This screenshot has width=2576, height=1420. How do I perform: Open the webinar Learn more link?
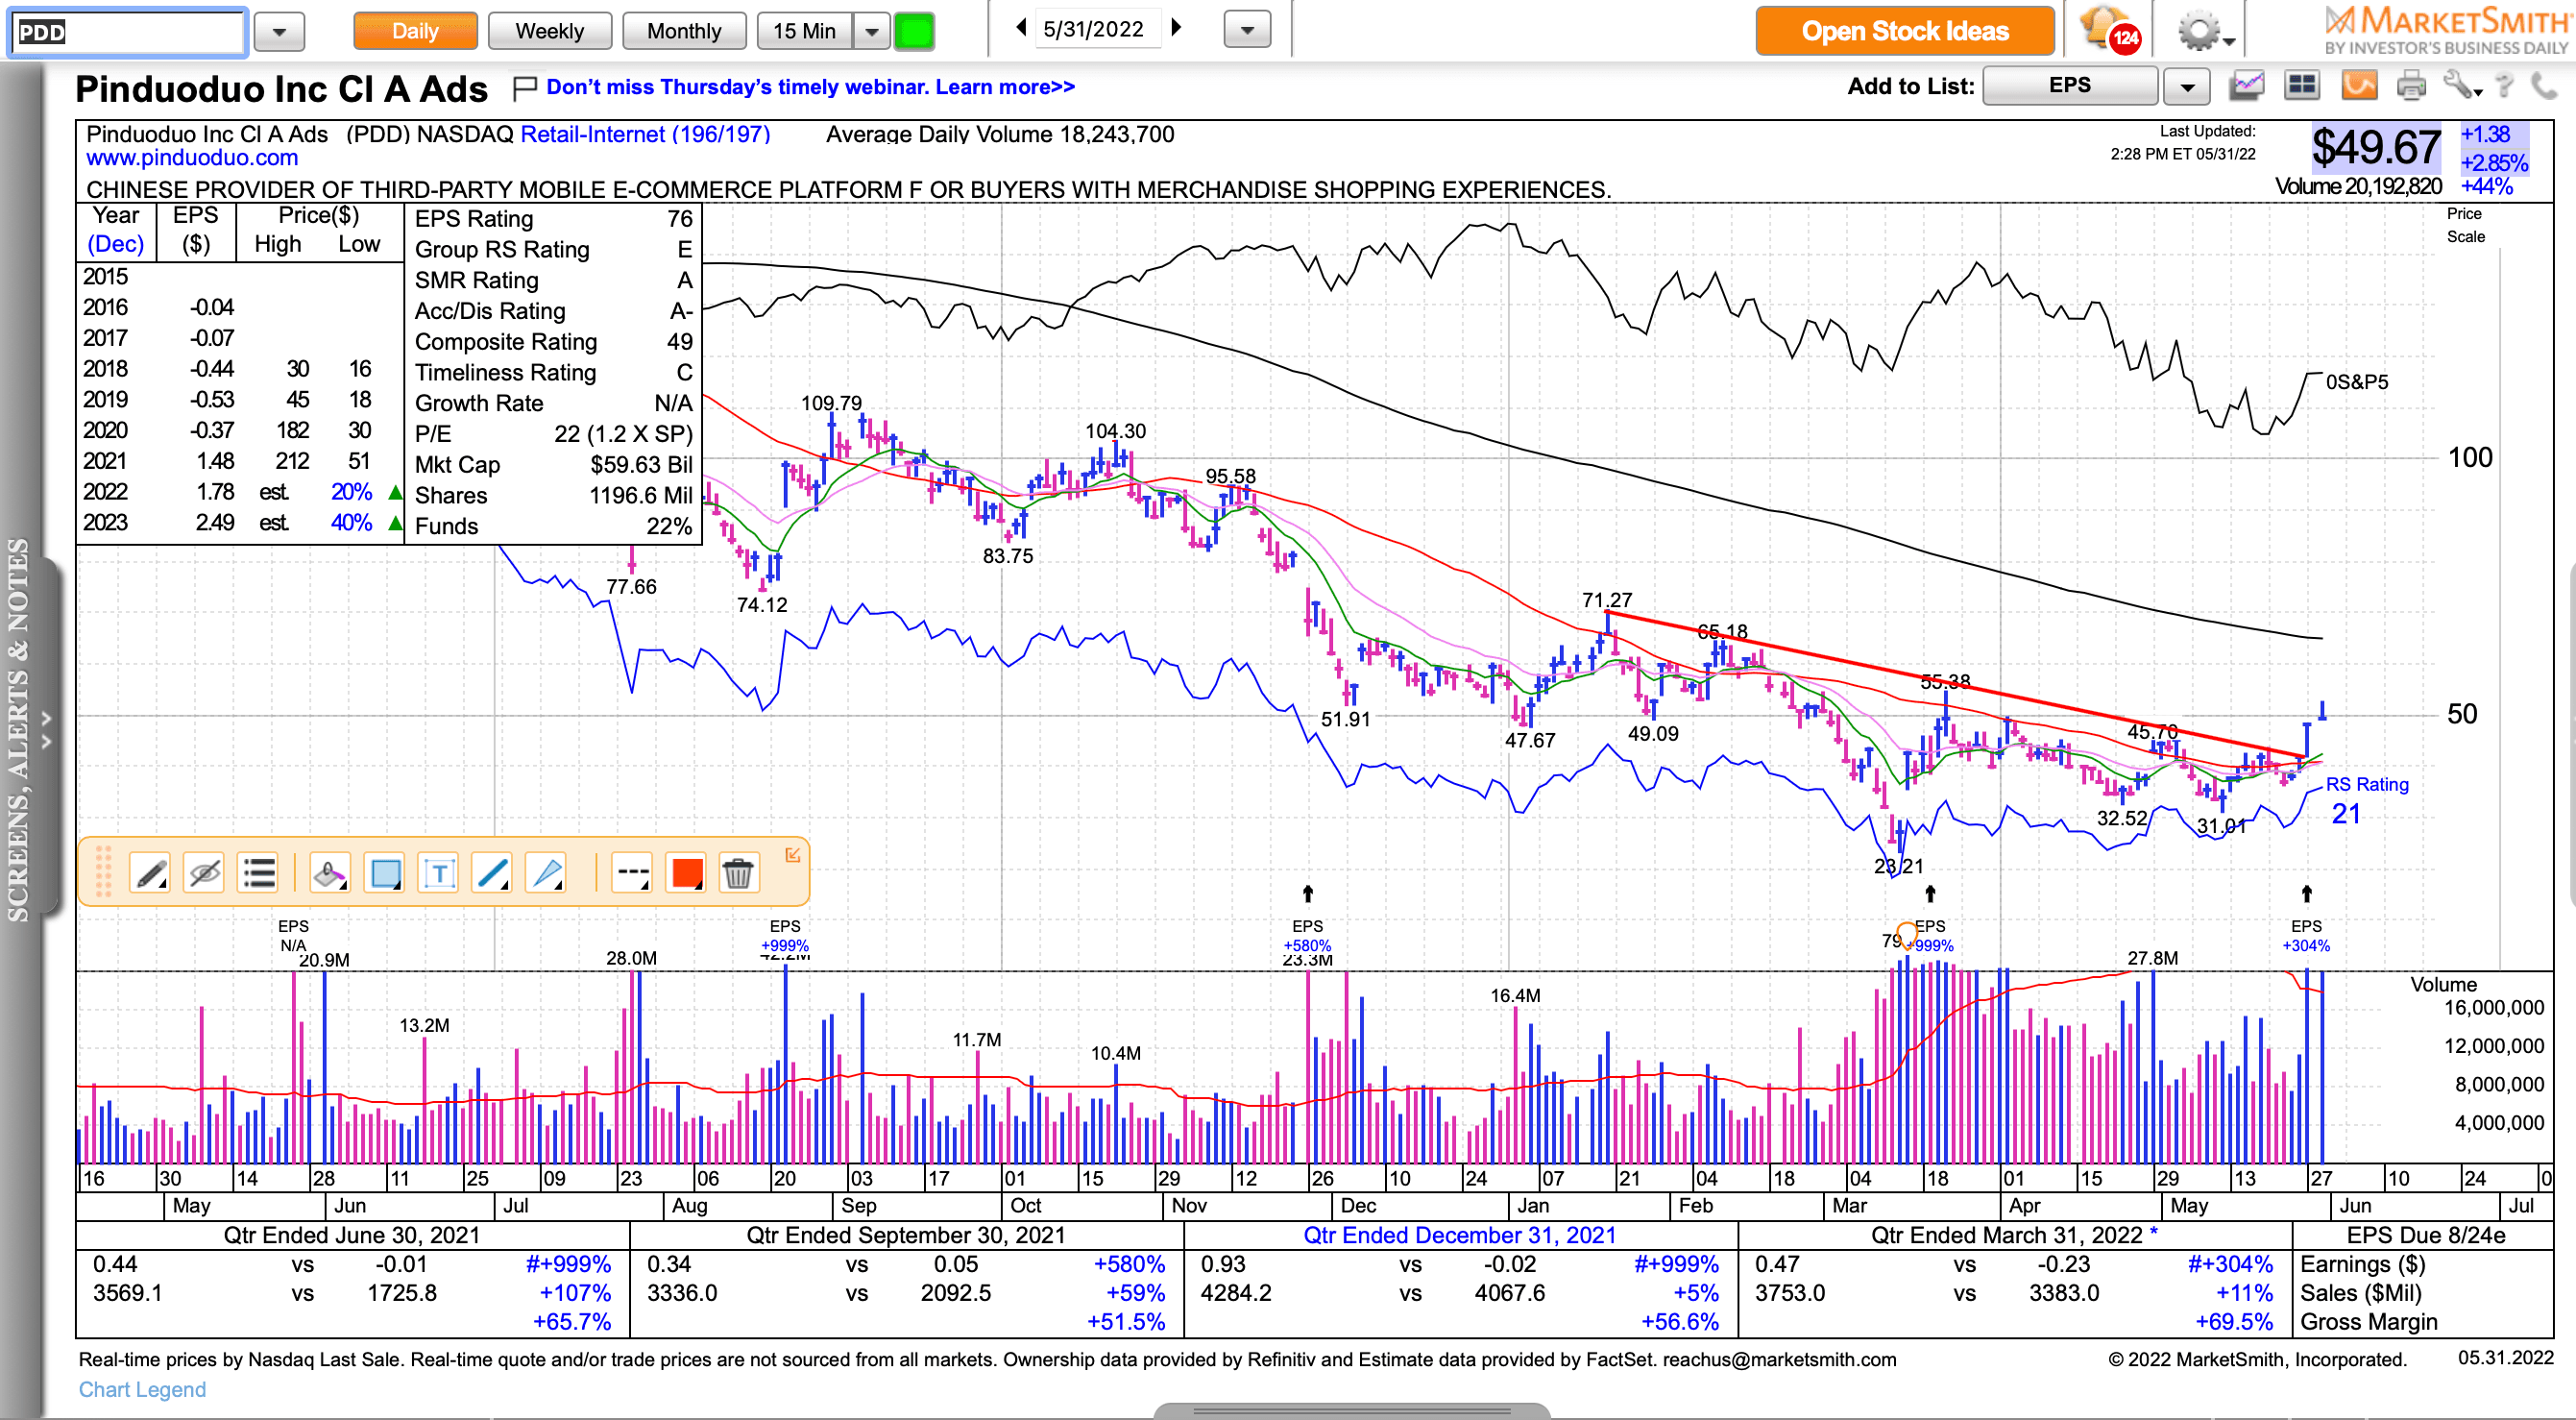(810, 87)
